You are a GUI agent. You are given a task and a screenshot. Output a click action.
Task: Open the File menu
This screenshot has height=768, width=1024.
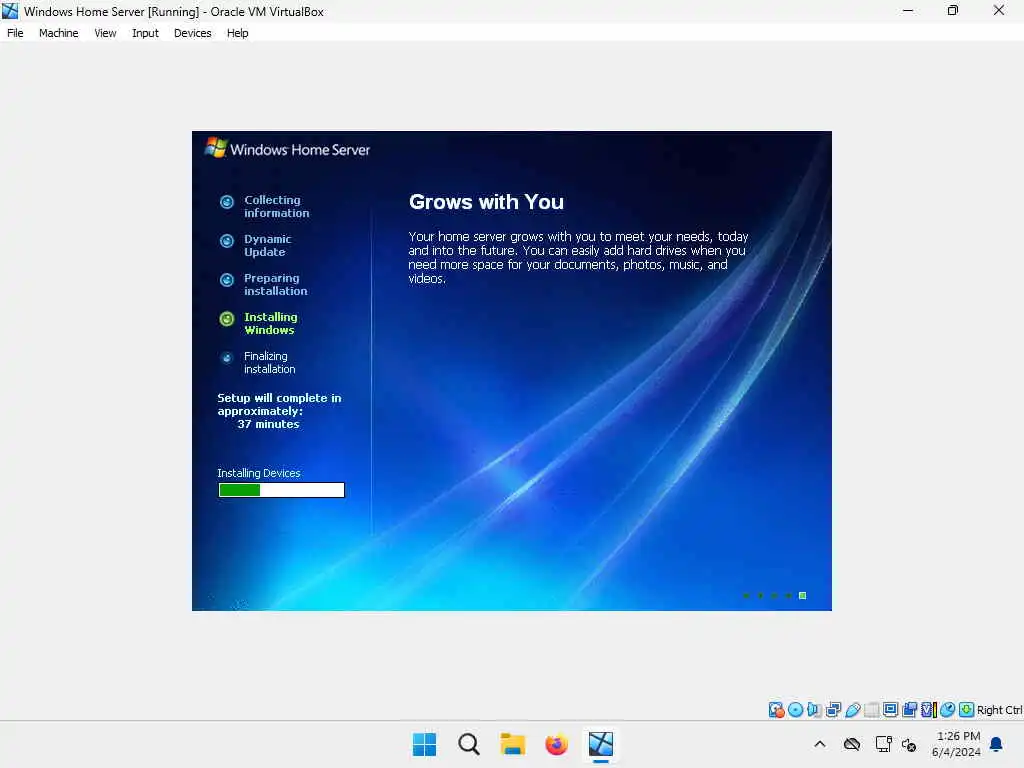15,33
